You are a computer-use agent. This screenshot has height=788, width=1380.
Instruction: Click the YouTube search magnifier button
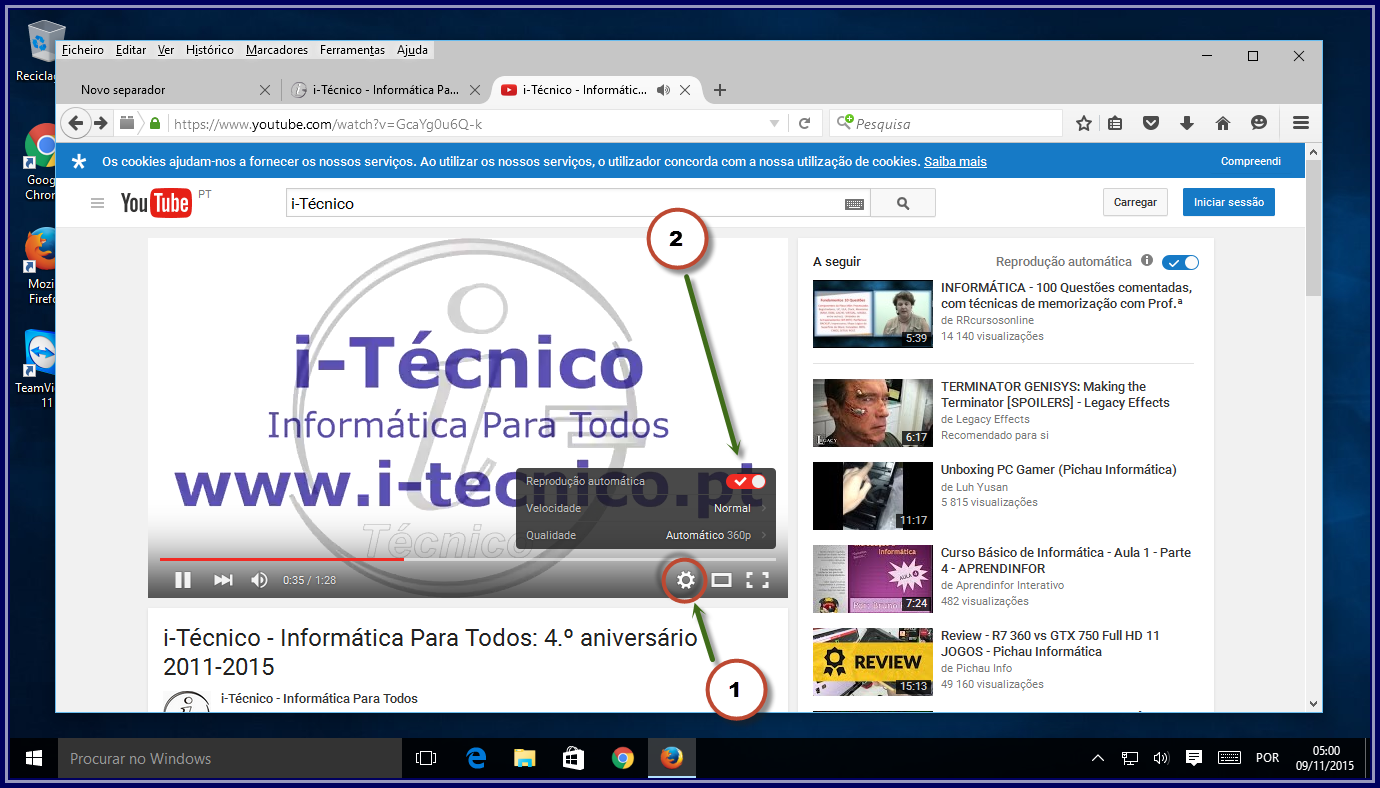click(x=903, y=203)
